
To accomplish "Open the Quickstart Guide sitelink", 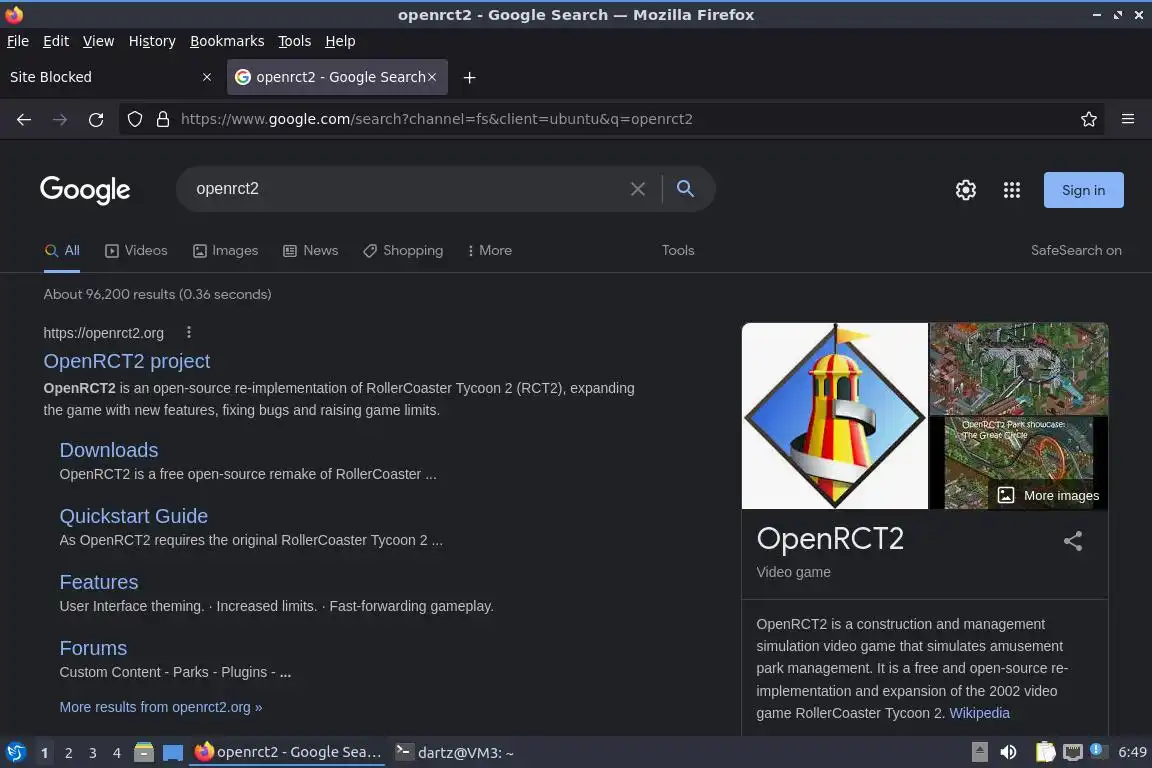I will (134, 516).
